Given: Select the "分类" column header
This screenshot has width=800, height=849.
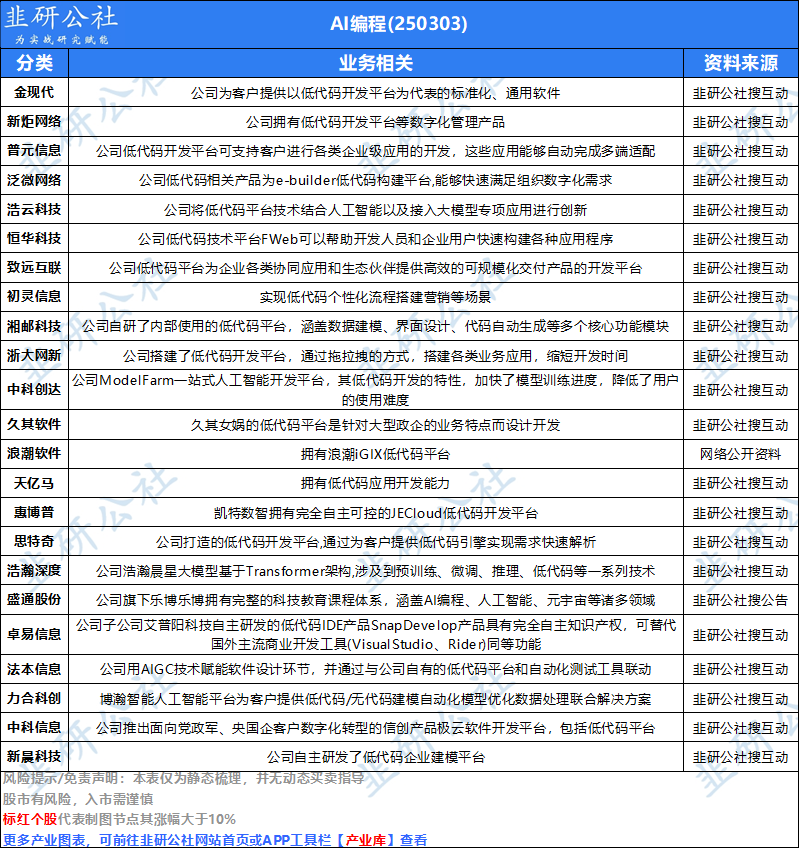Looking at the screenshot, I should 34,63.
